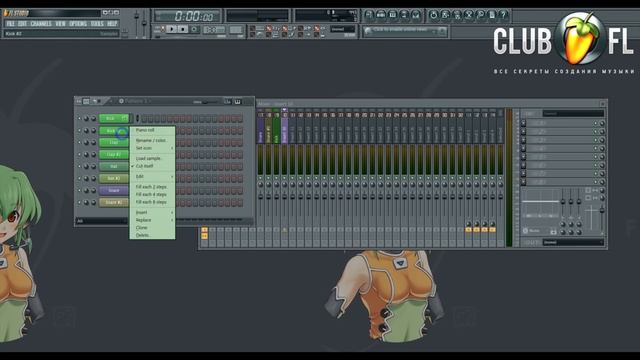
Task: Select the Hat channel button
Action: pos(114,167)
